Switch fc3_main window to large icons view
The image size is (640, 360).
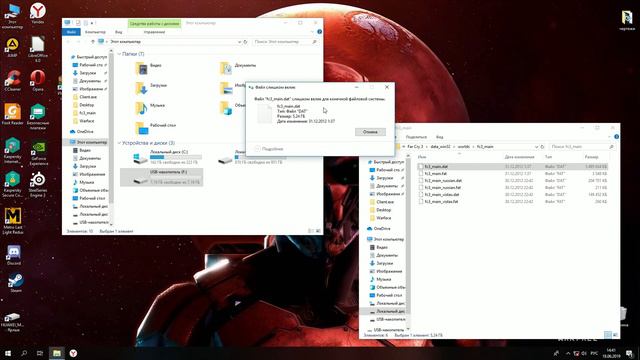coord(616,335)
